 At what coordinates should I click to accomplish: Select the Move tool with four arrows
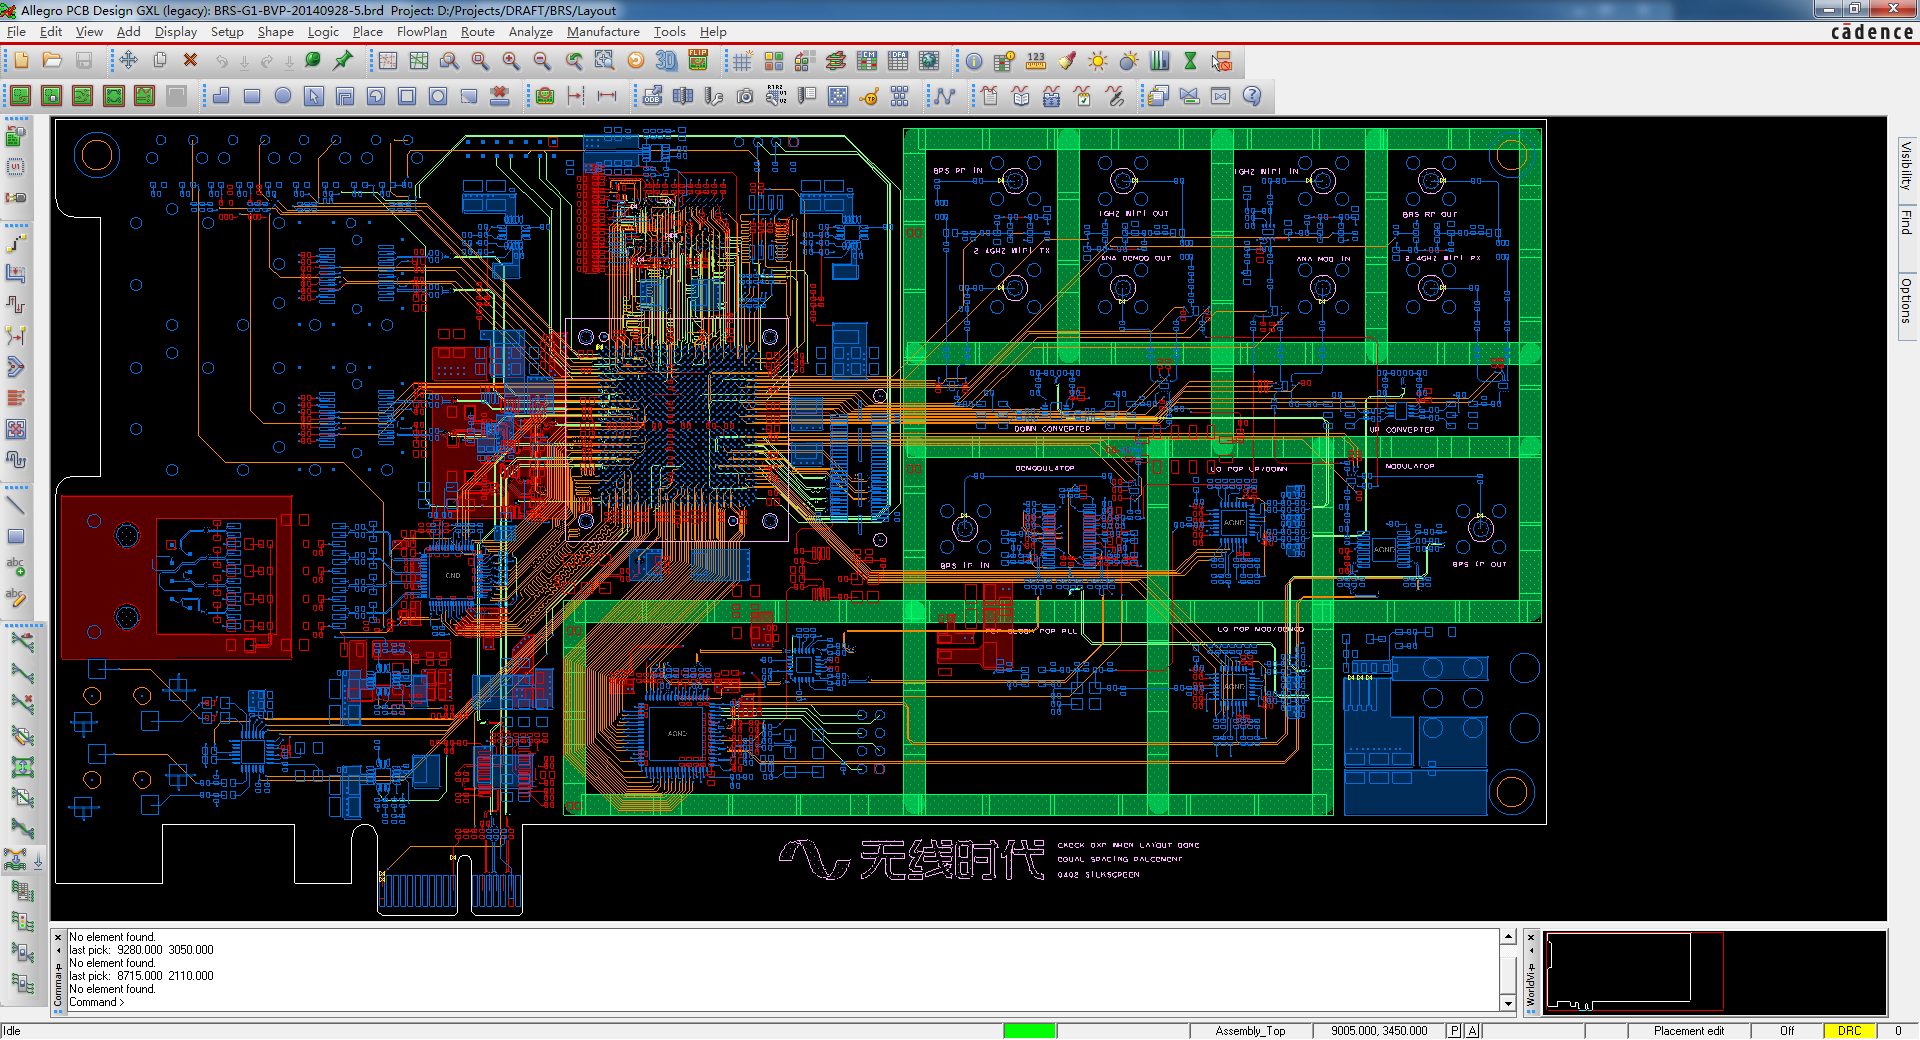pyautogui.click(x=128, y=61)
